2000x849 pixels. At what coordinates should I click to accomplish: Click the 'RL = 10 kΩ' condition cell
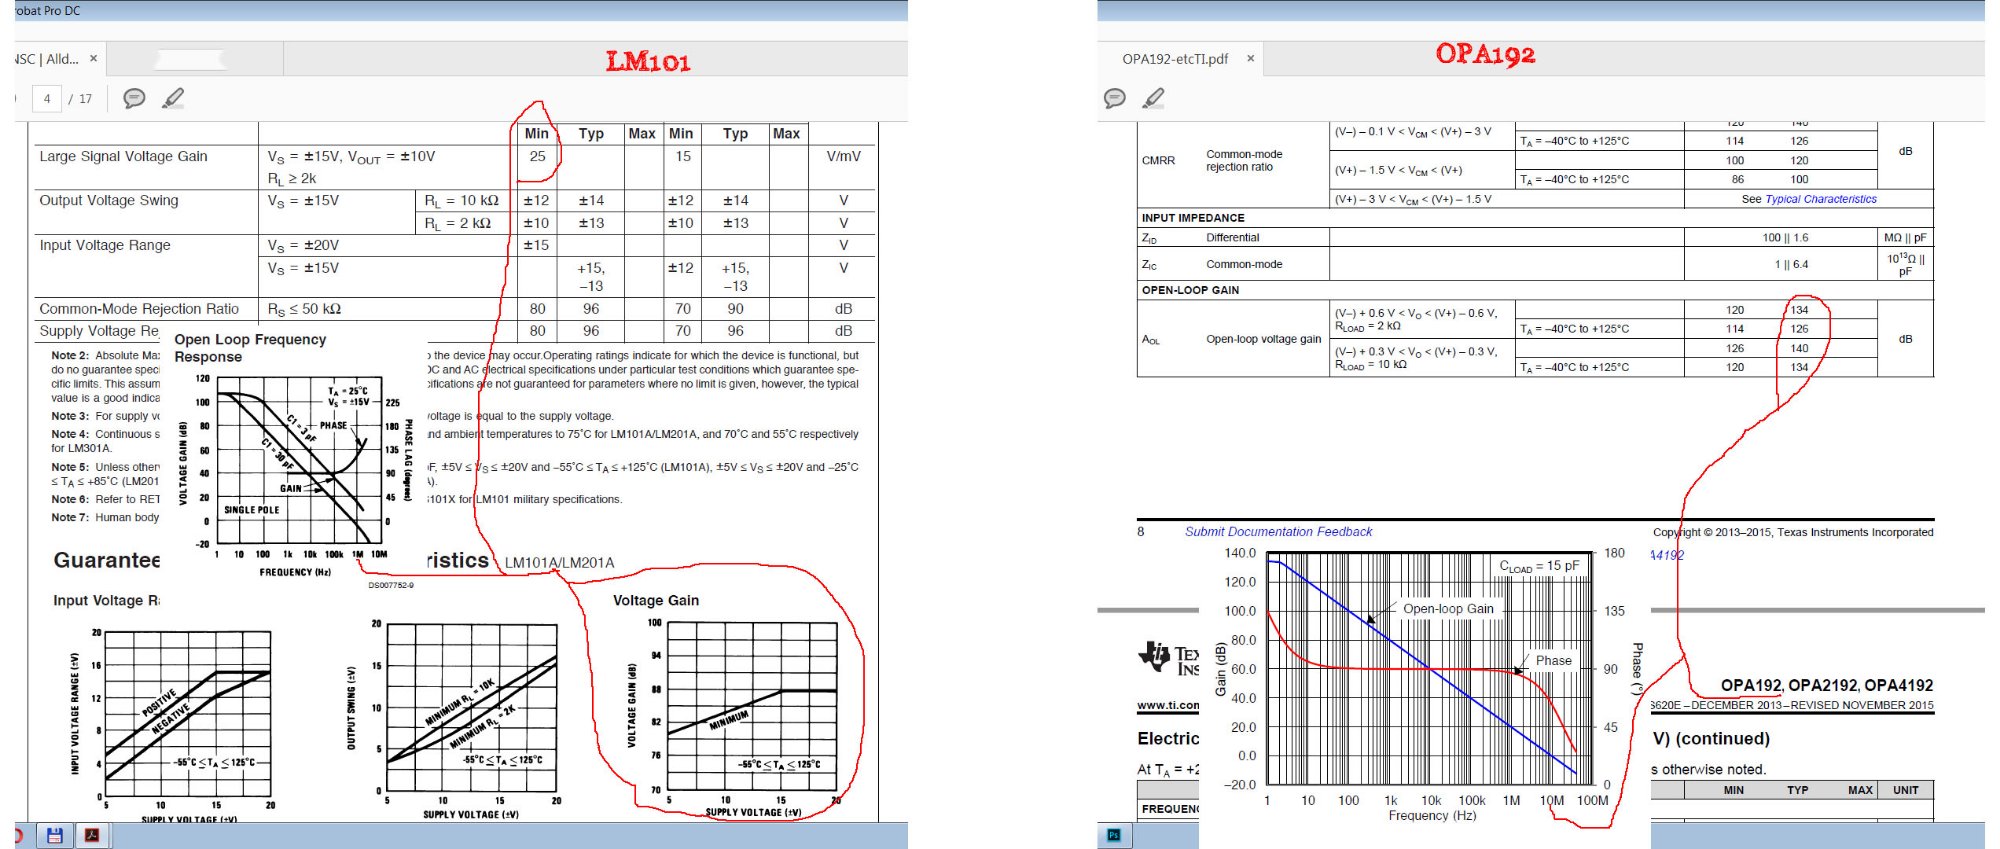461,201
